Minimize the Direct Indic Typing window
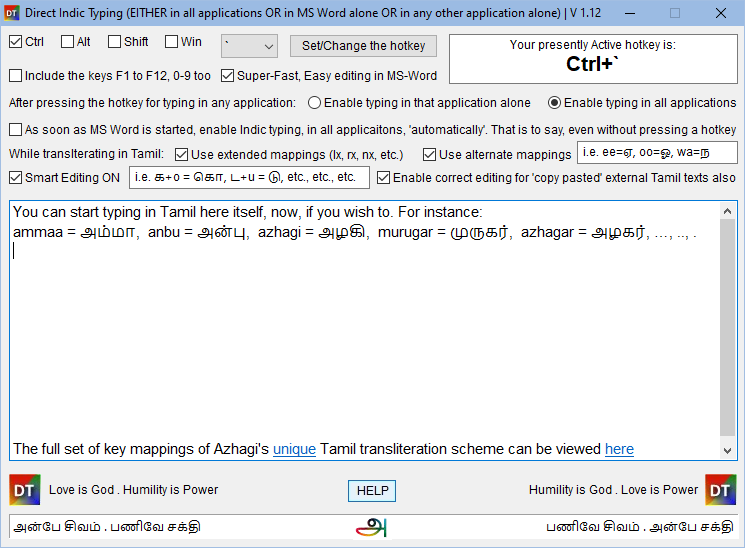The width and height of the screenshot is (745, 548). [630, 13]
